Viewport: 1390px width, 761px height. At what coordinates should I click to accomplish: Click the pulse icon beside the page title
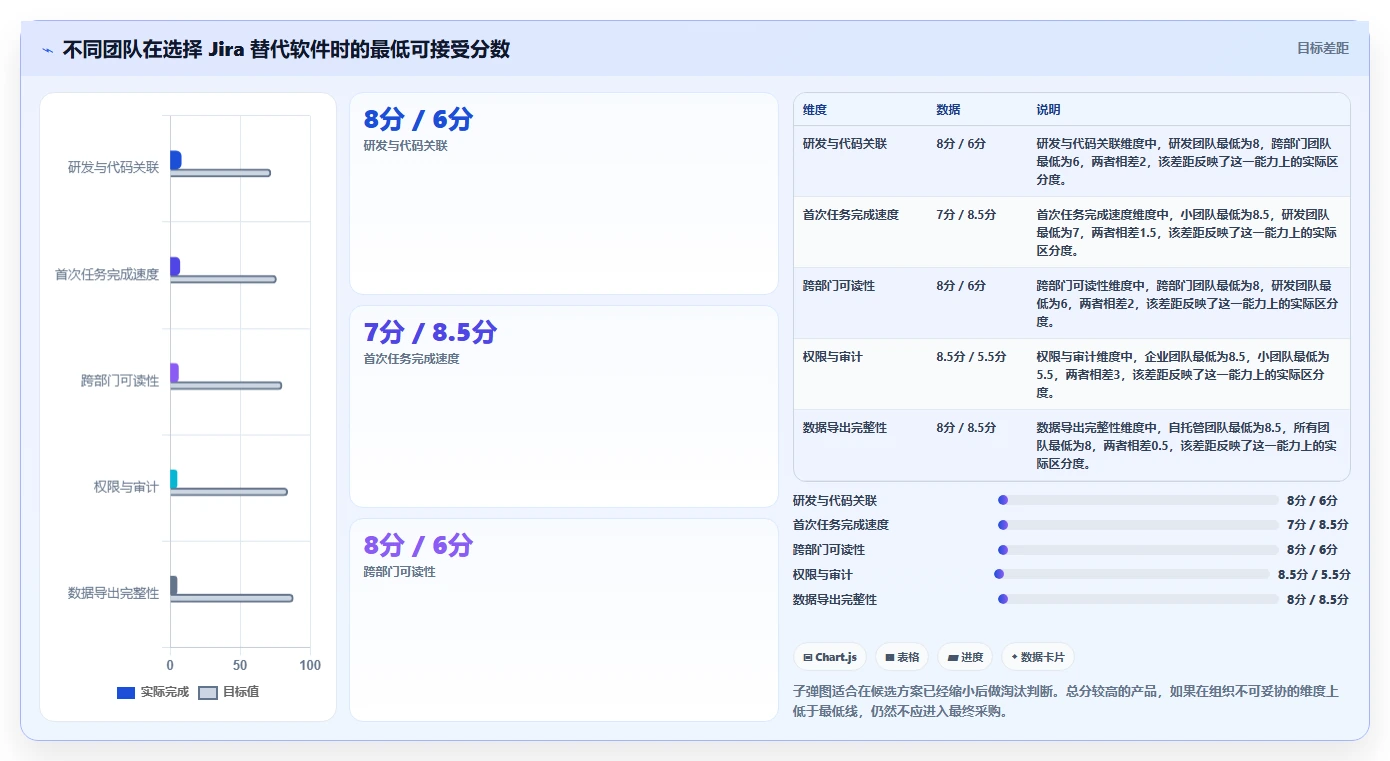pyautogui.click(x=48, y=49)
